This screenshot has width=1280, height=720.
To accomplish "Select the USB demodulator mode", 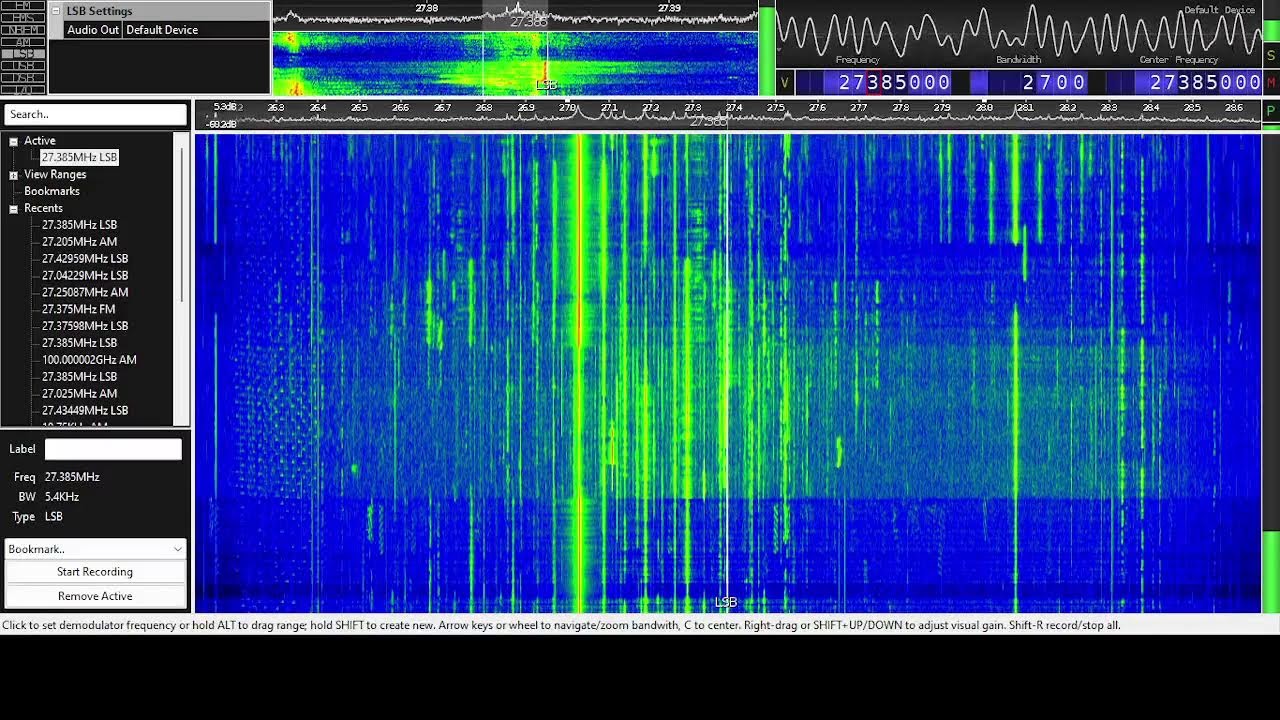I will [23, 65].
